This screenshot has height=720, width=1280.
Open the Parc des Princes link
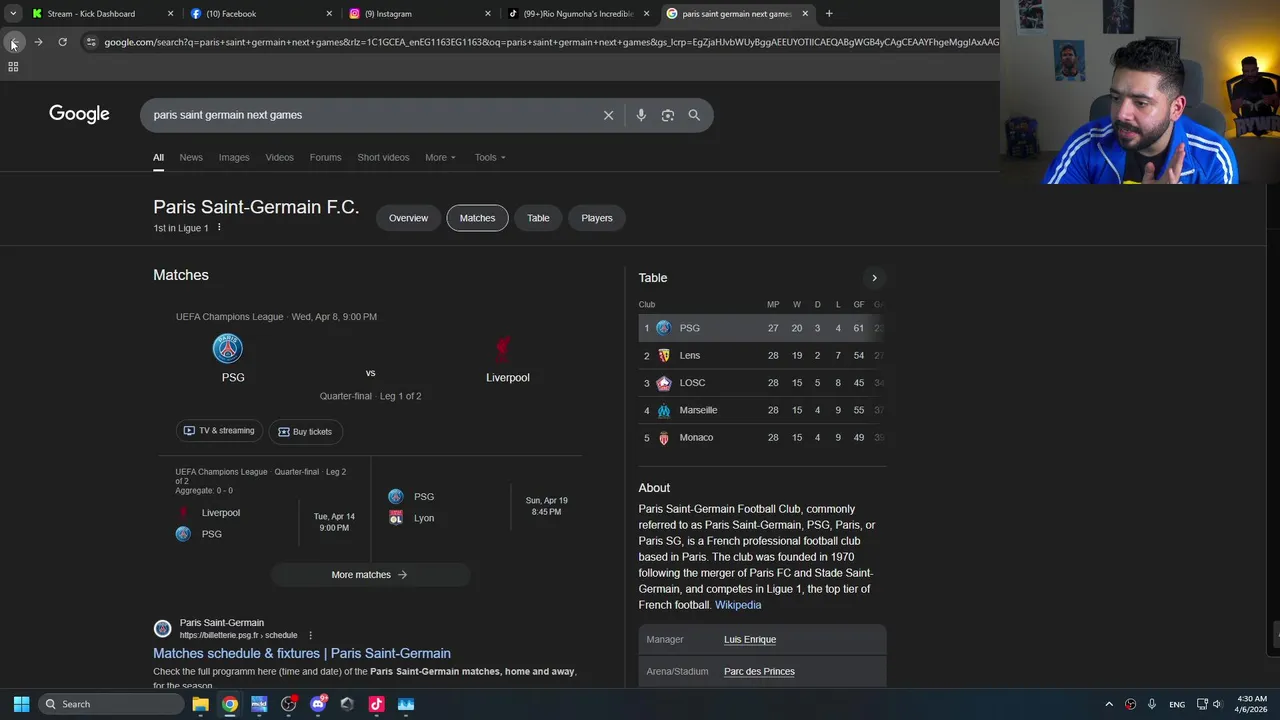(x=759, y=671)
